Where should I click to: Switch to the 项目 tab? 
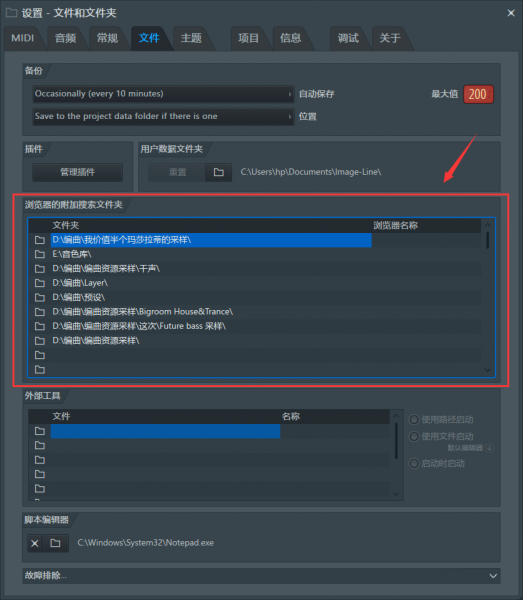click(249, 38)
